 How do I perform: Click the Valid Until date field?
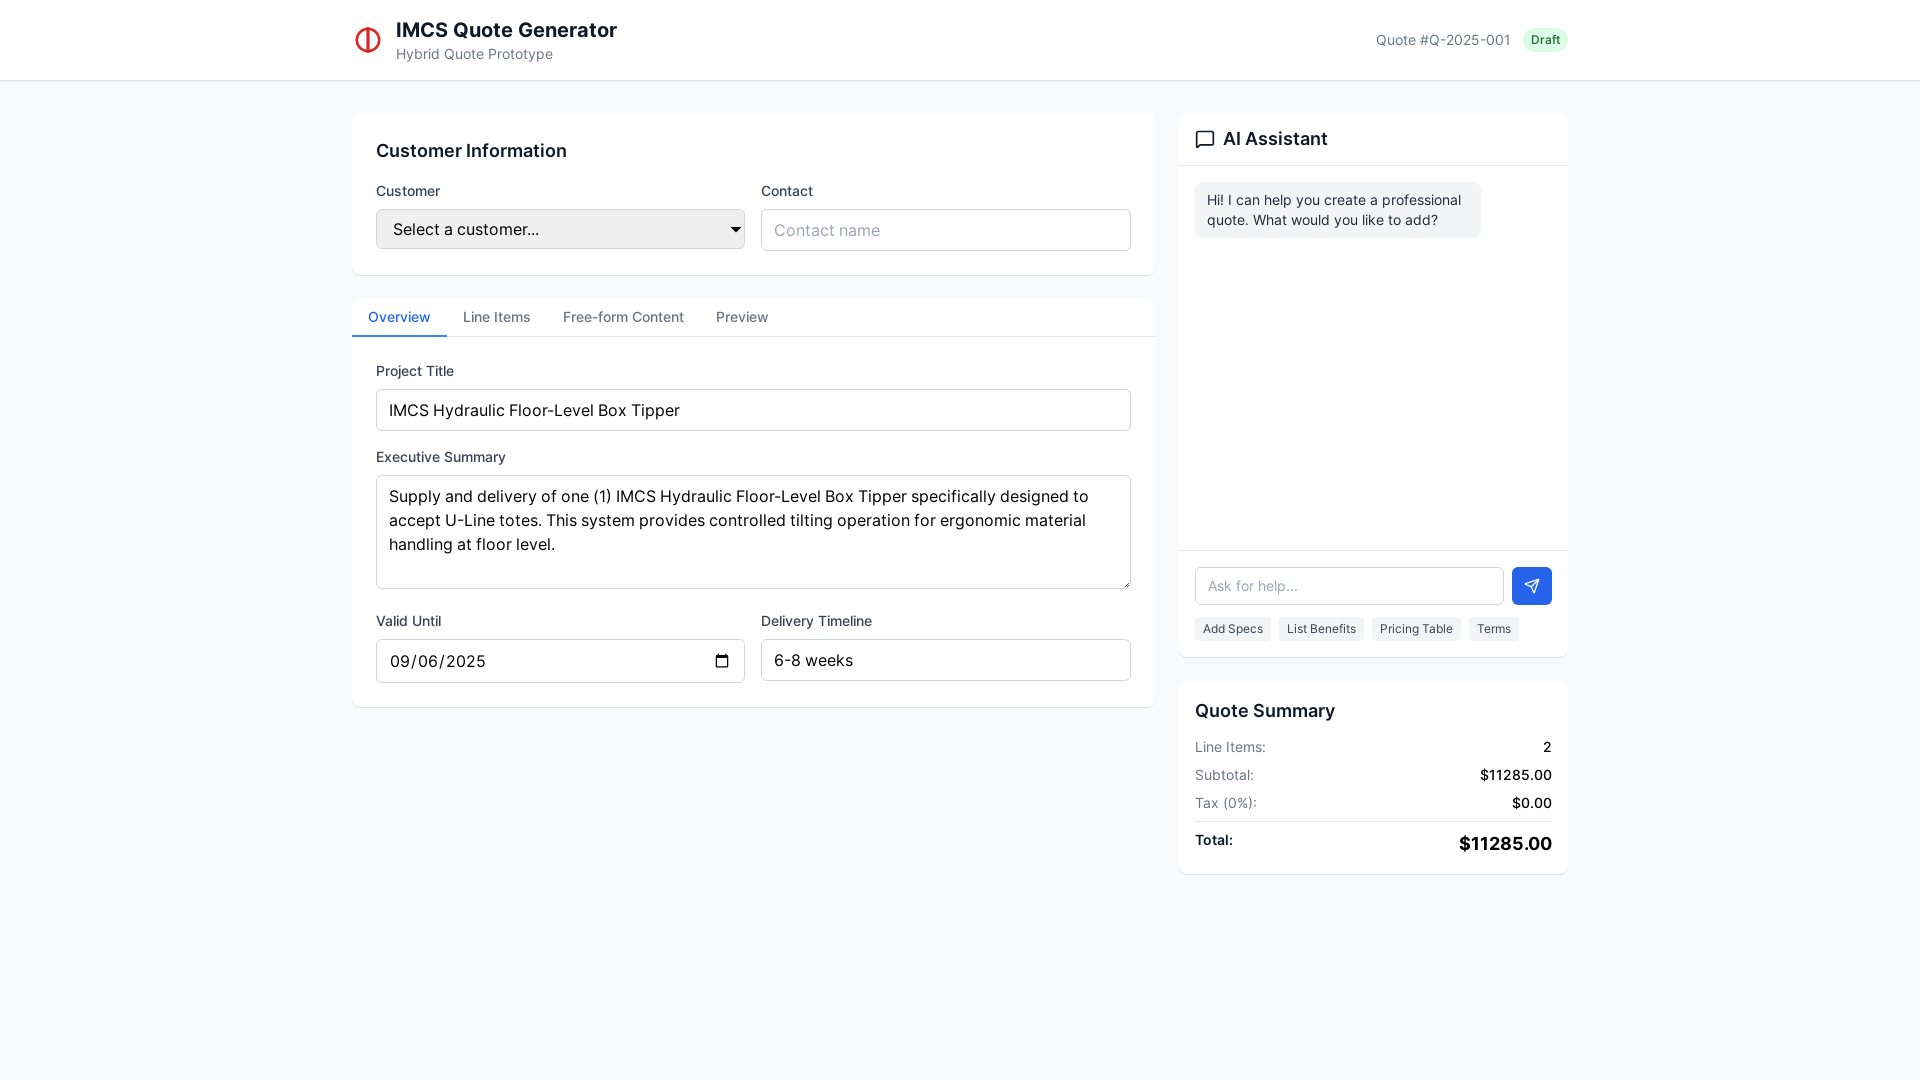560,661
